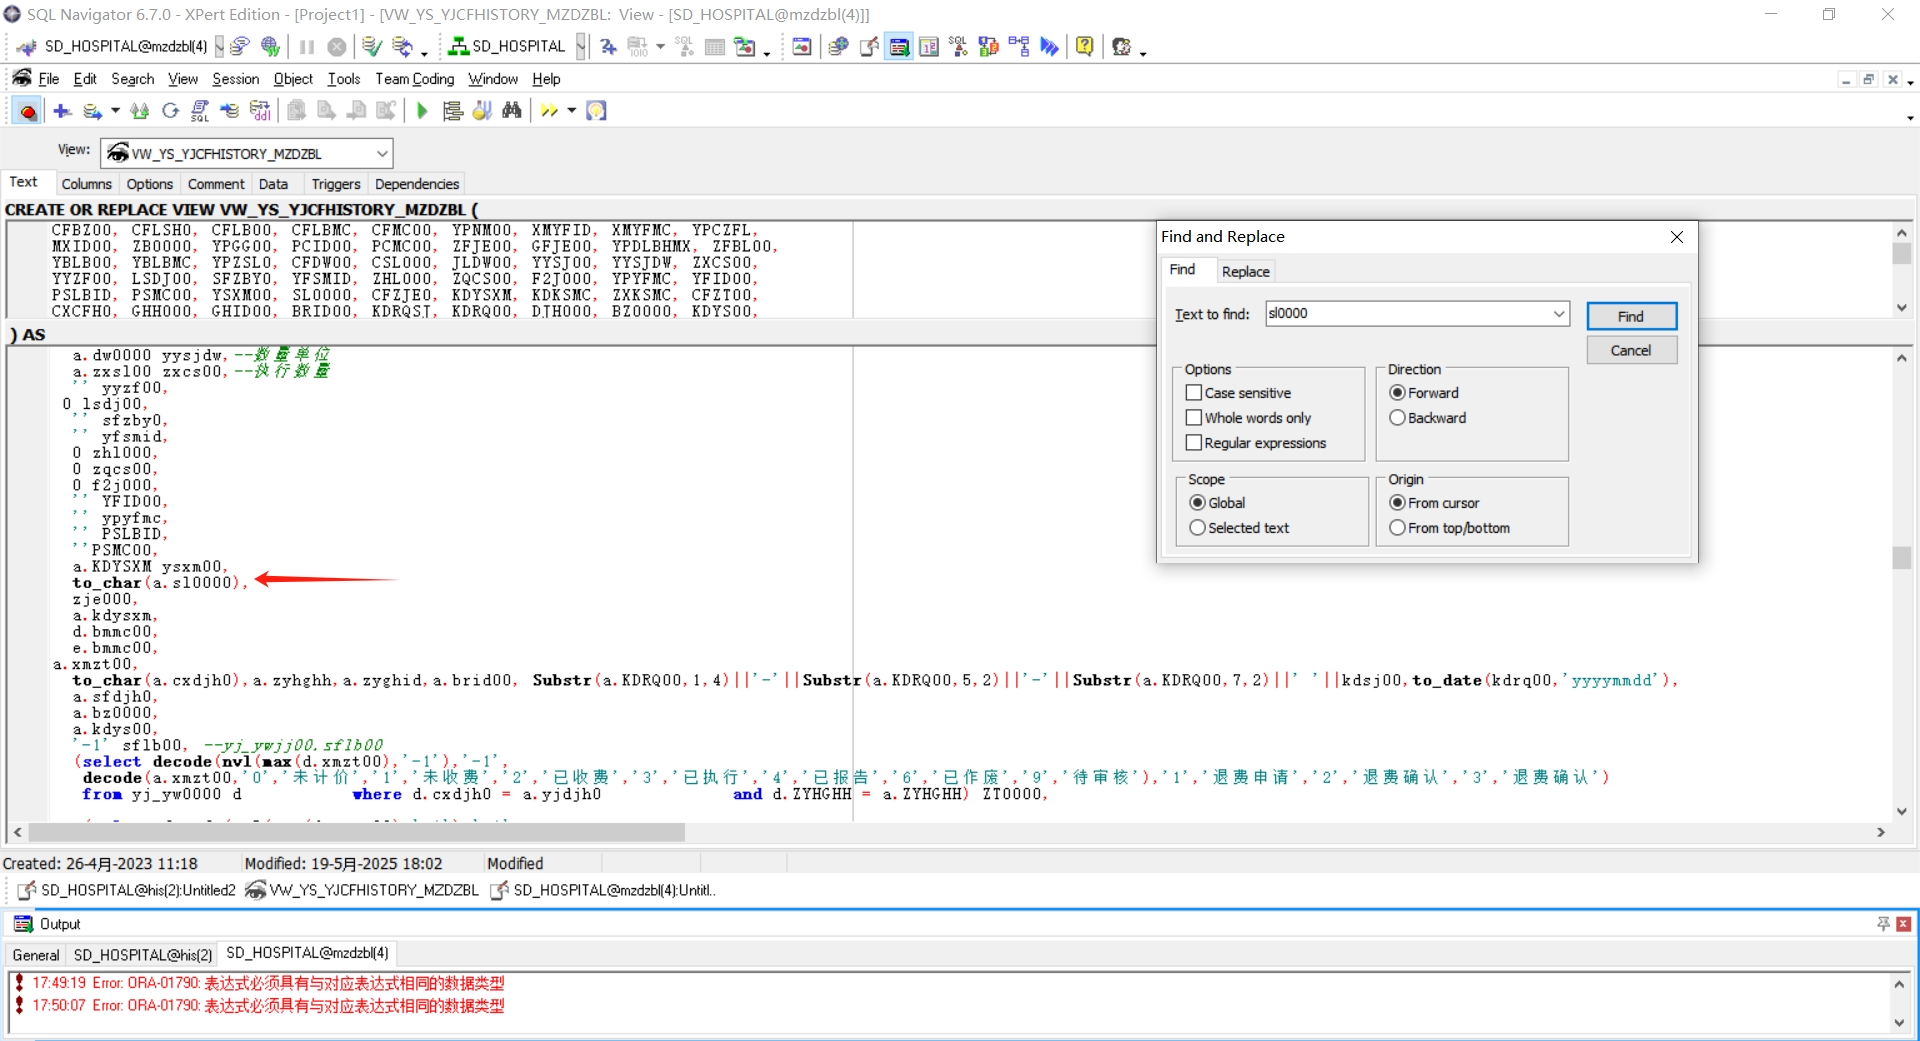1920x1041 pixels.
Task: Close the Output panel with red X
Action: [1903, 924]
